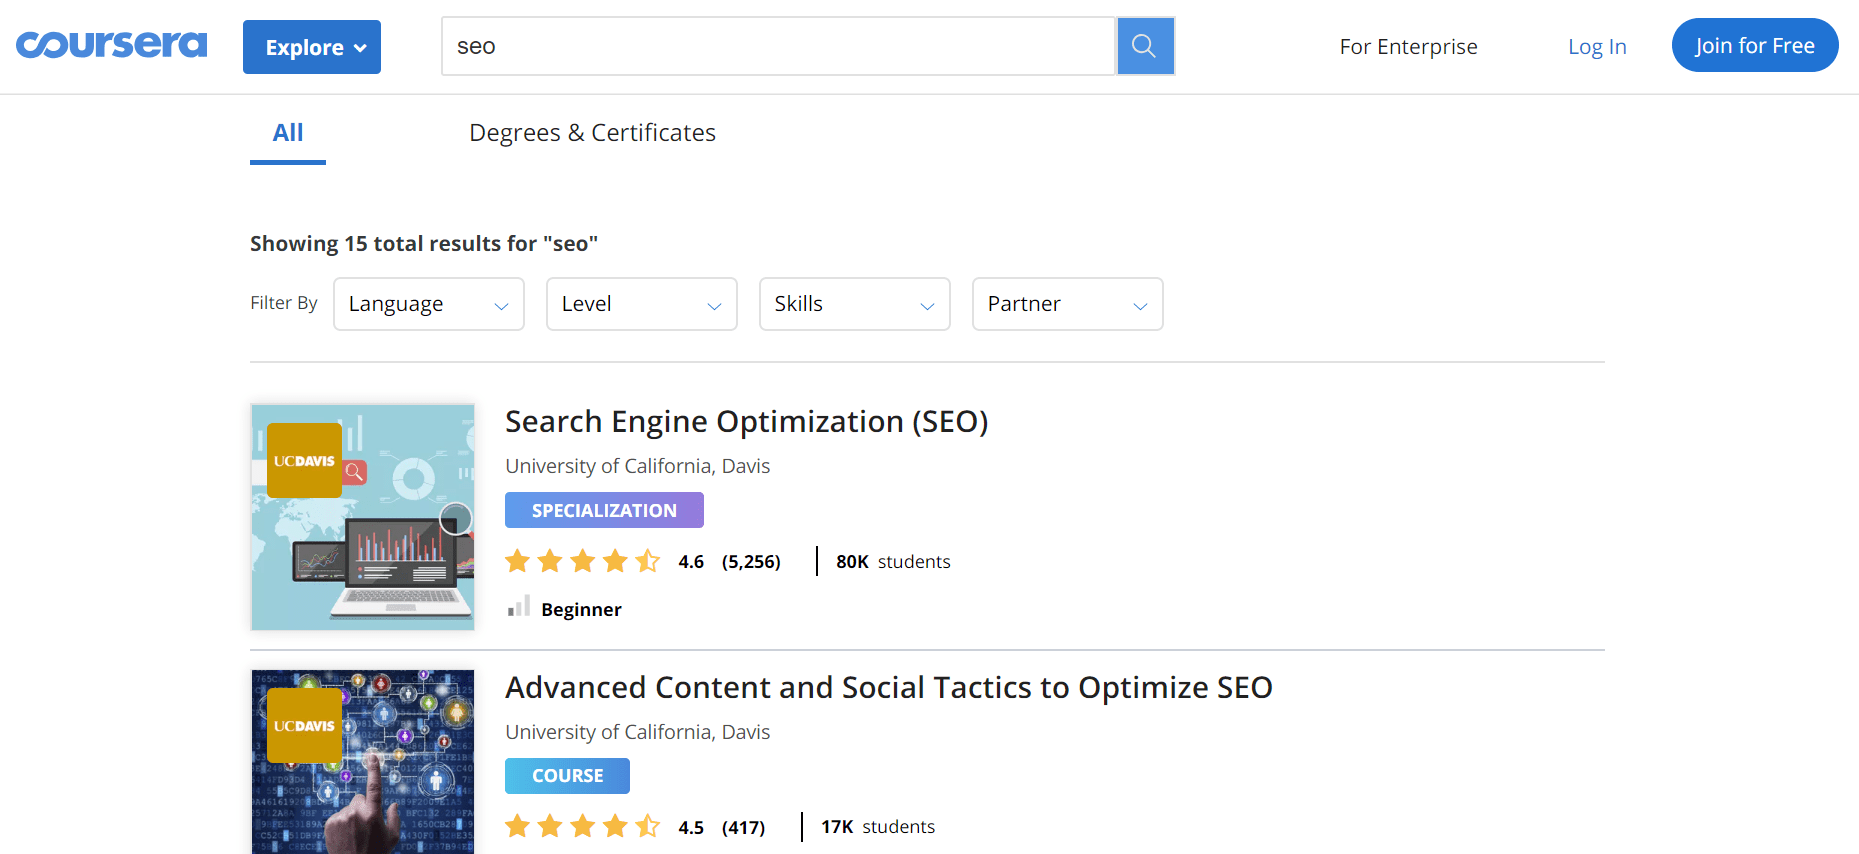
Task: Open Search Engine Optimization (SEO) title
Action: tap(746, 422)
